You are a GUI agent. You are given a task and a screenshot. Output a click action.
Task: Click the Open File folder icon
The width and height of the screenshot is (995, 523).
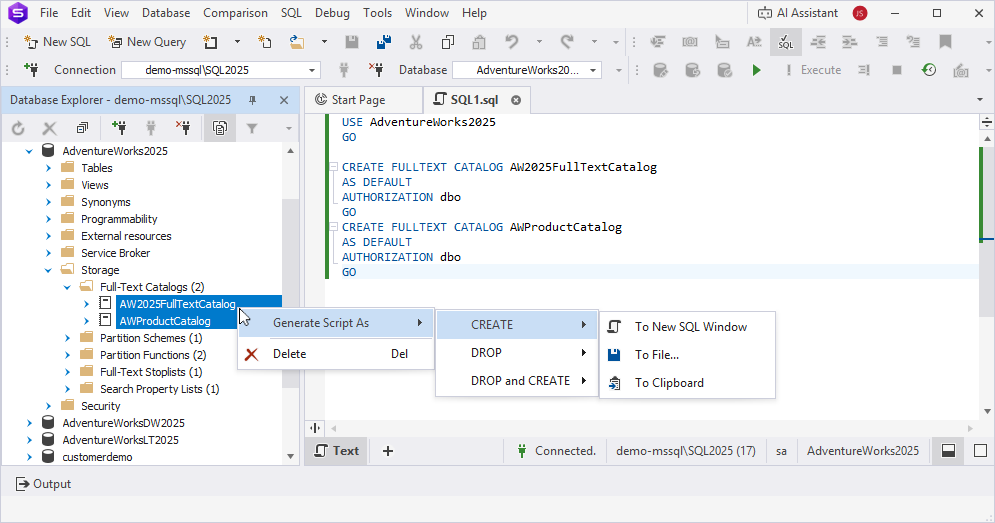(x=297, y=42)
